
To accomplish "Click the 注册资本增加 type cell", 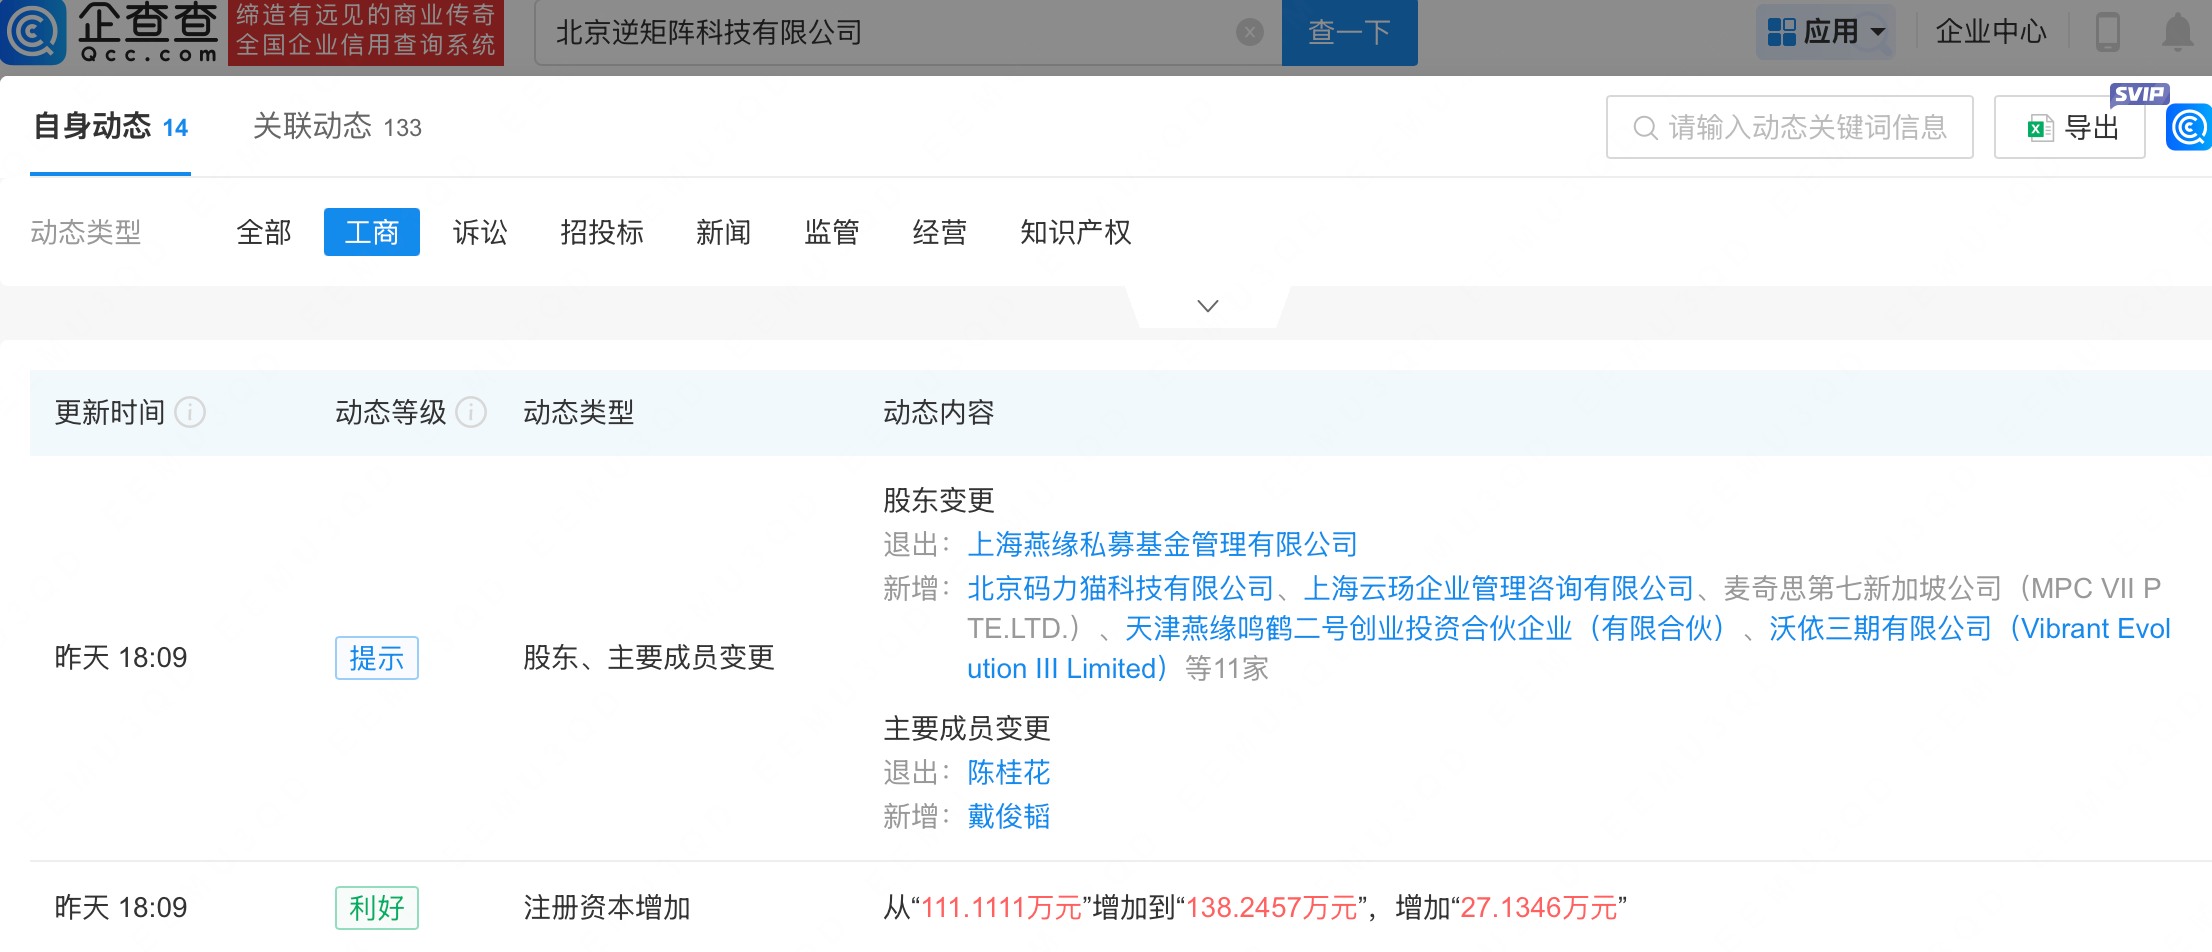I will tap(607, 907).
